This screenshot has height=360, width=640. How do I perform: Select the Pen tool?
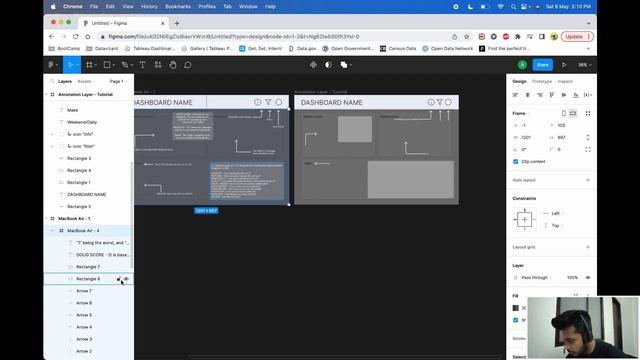pyautogui.click(x=125, y=65)
